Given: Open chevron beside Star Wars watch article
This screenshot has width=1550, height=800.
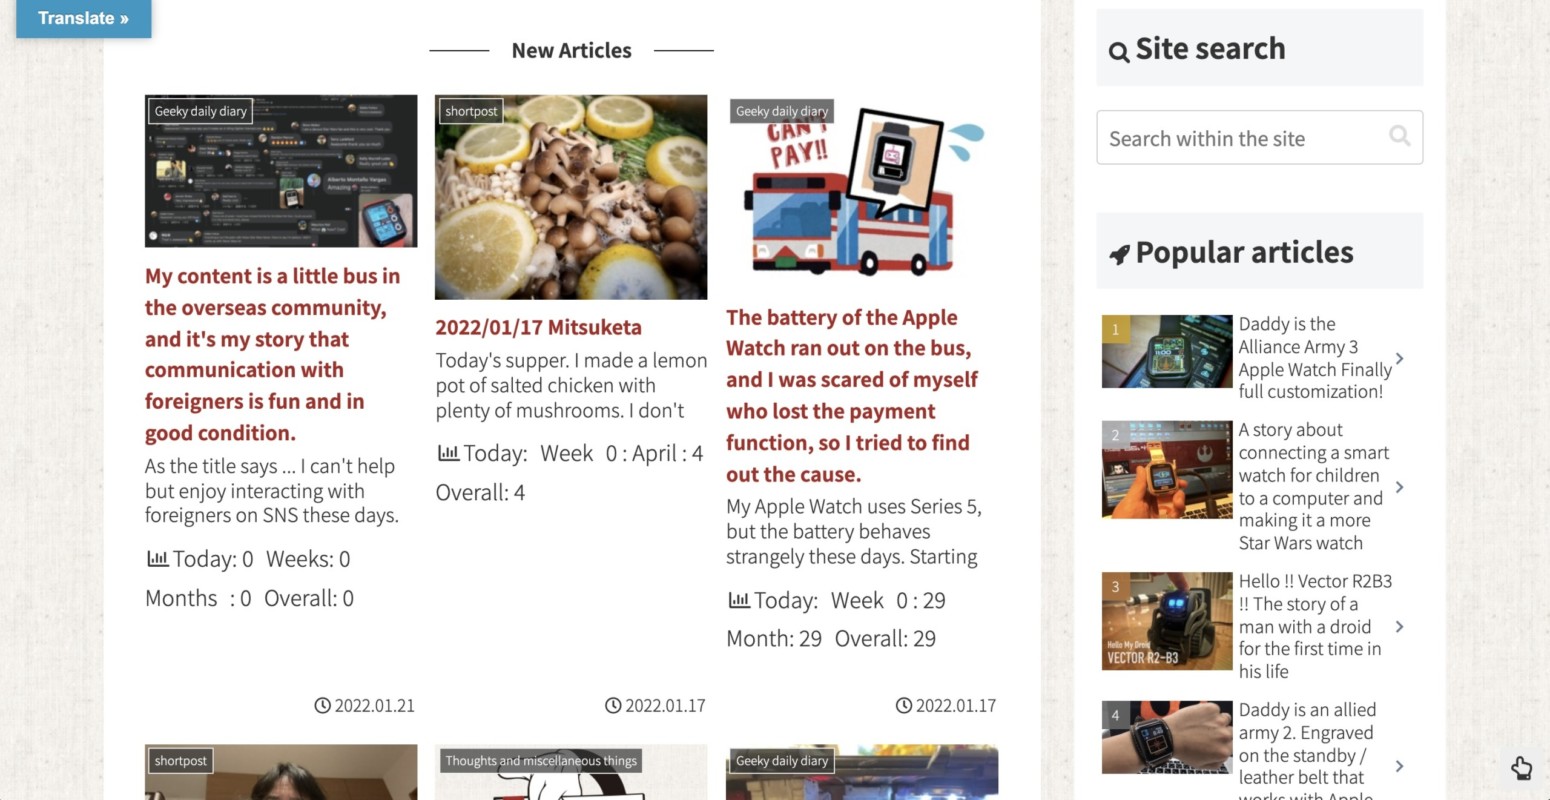Looking at the screenshot, I should (x=1399, y=487).
